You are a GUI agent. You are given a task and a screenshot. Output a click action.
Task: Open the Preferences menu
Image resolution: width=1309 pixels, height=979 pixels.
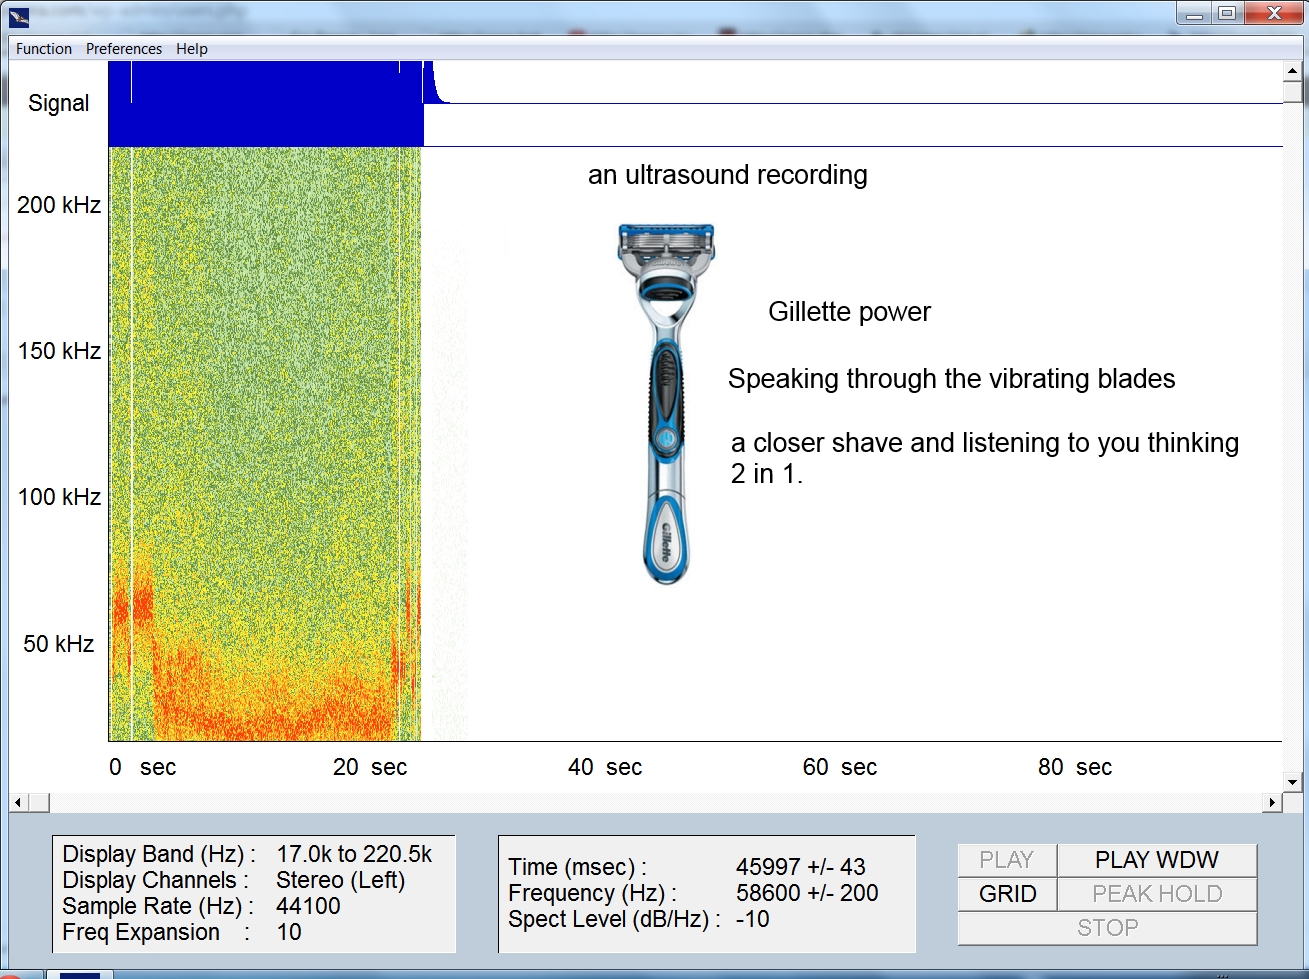[124, 49]
